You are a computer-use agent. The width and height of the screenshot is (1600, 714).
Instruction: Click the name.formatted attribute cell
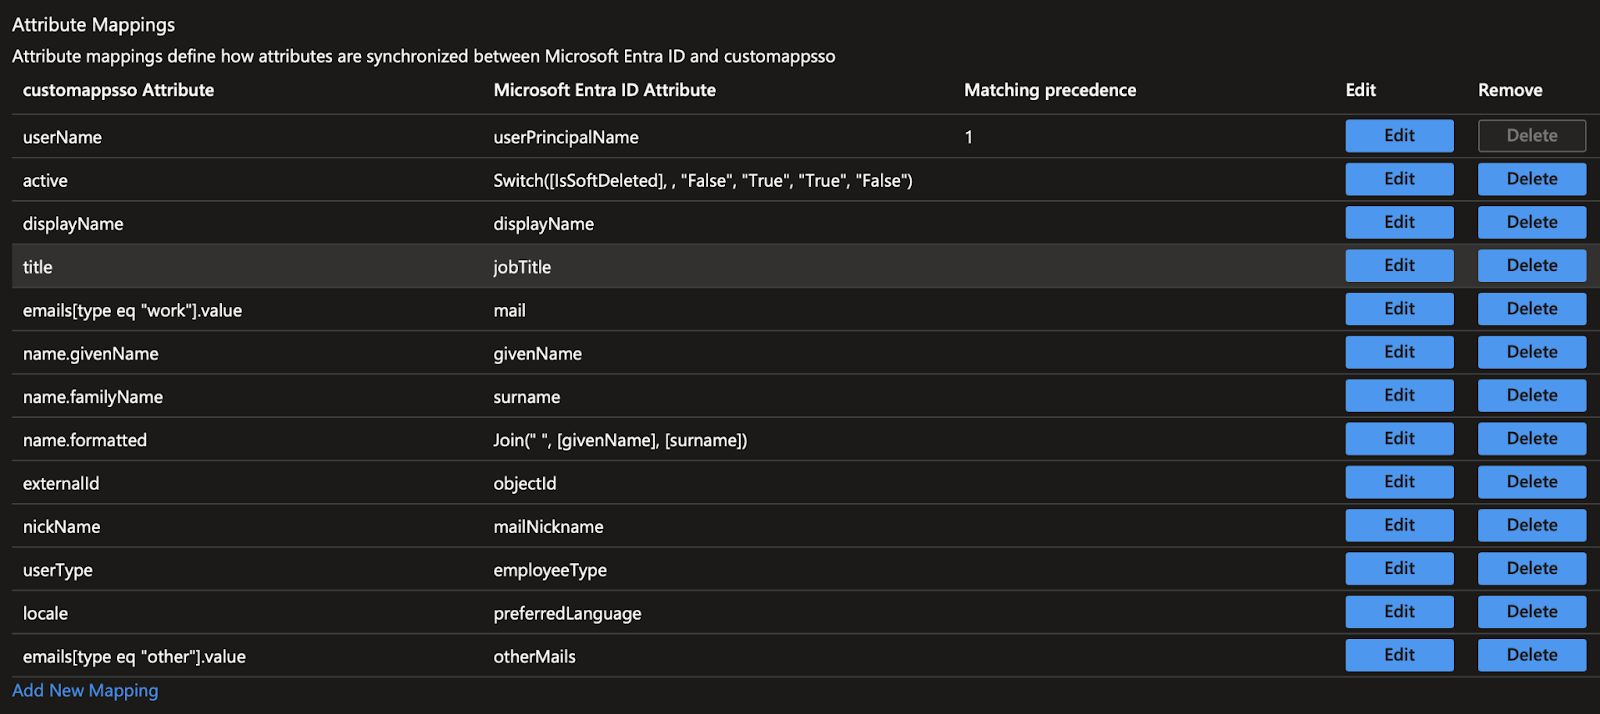(x=84, y=440)
